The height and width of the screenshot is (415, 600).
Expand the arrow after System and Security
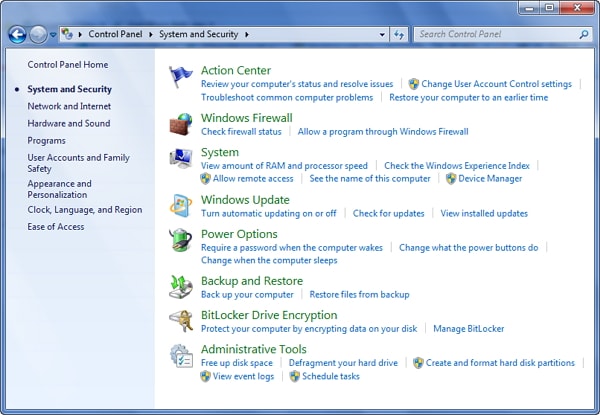(246, 34)
